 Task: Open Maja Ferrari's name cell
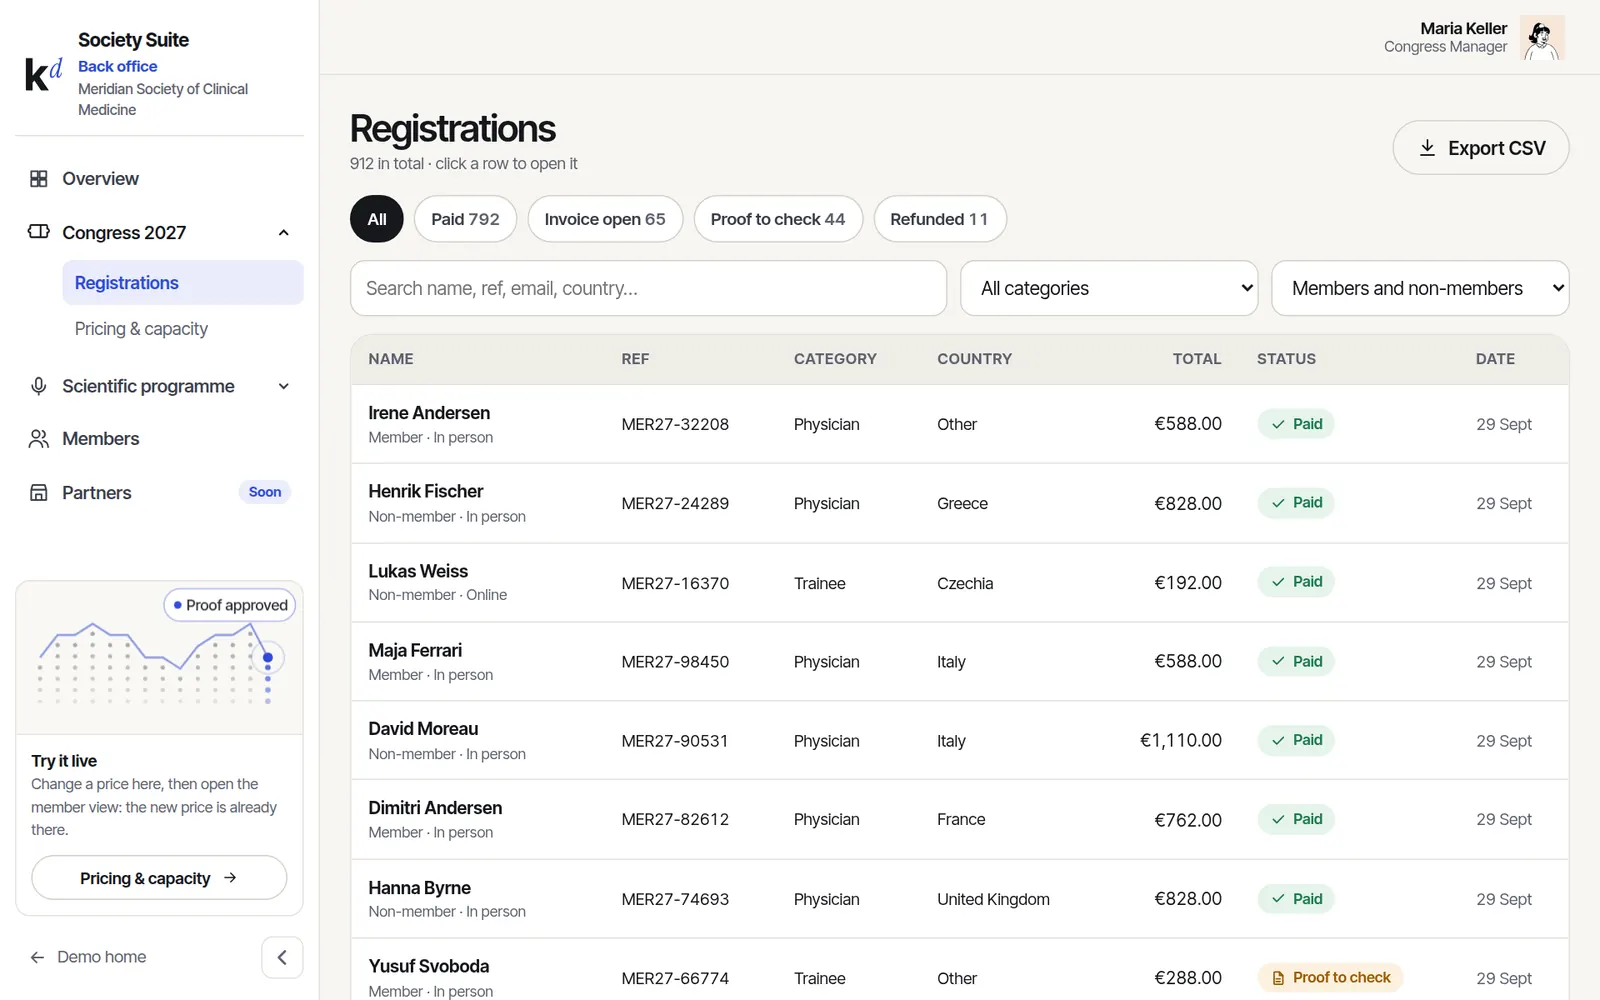415,651
